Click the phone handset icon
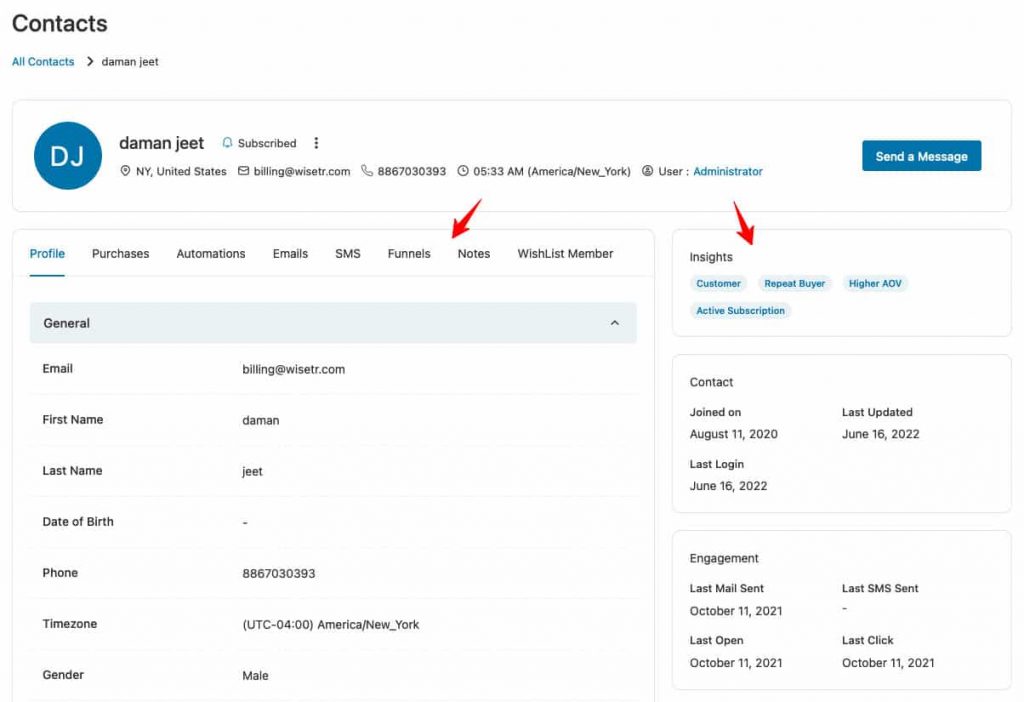Screen dimensions: 1024x702 (367, 170)
